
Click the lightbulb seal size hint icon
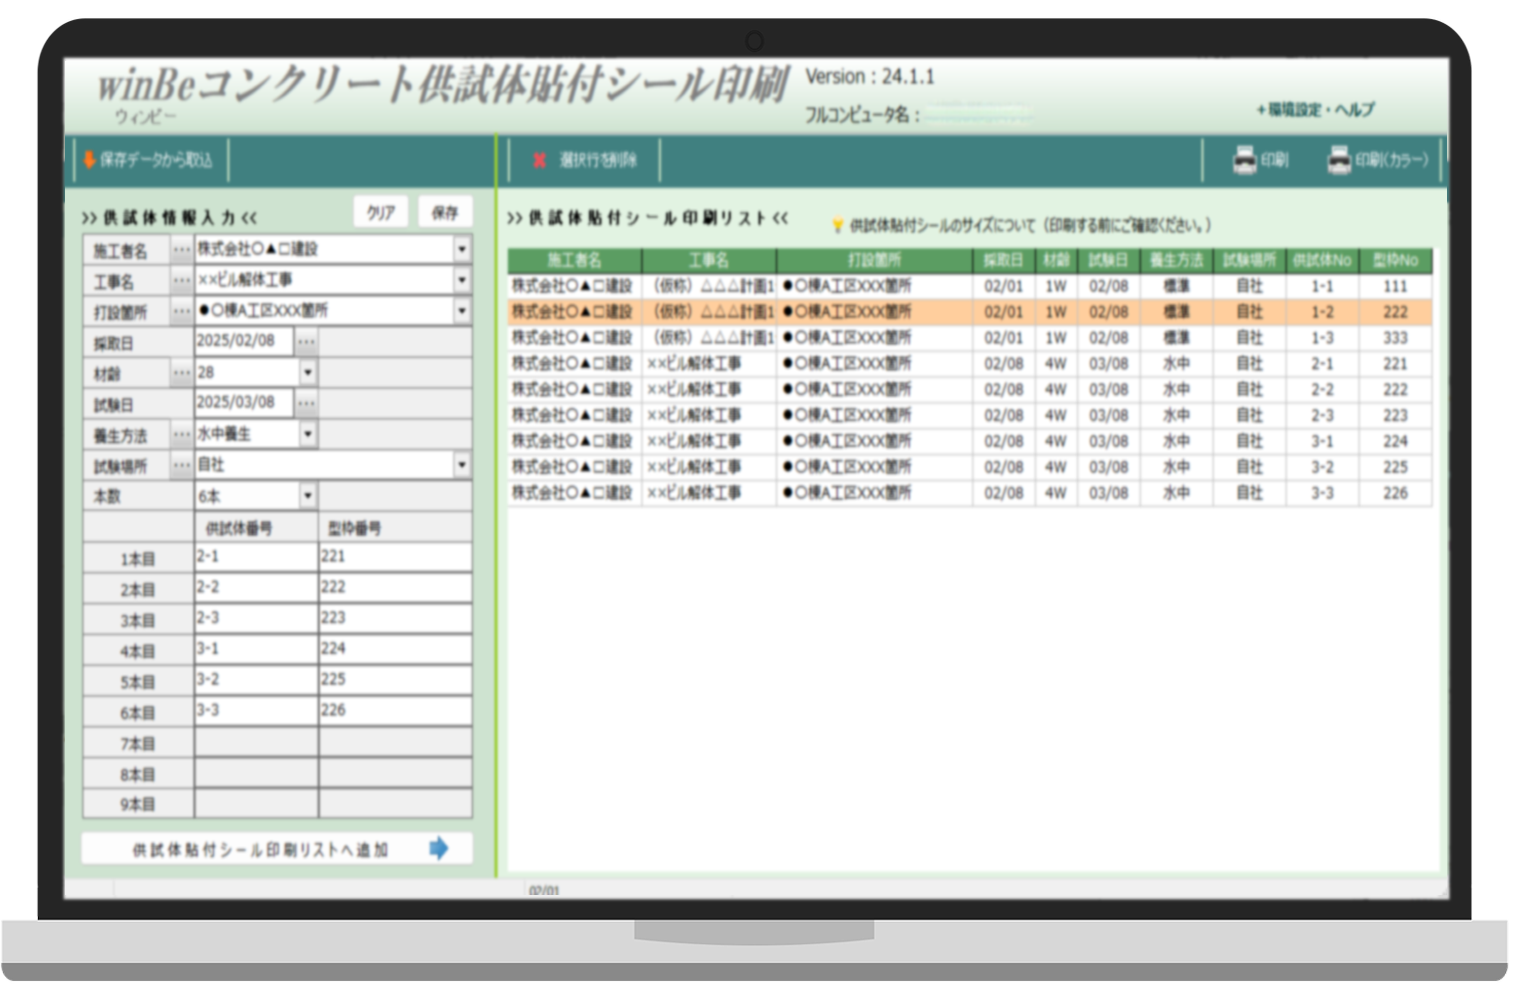click(837, 226)
